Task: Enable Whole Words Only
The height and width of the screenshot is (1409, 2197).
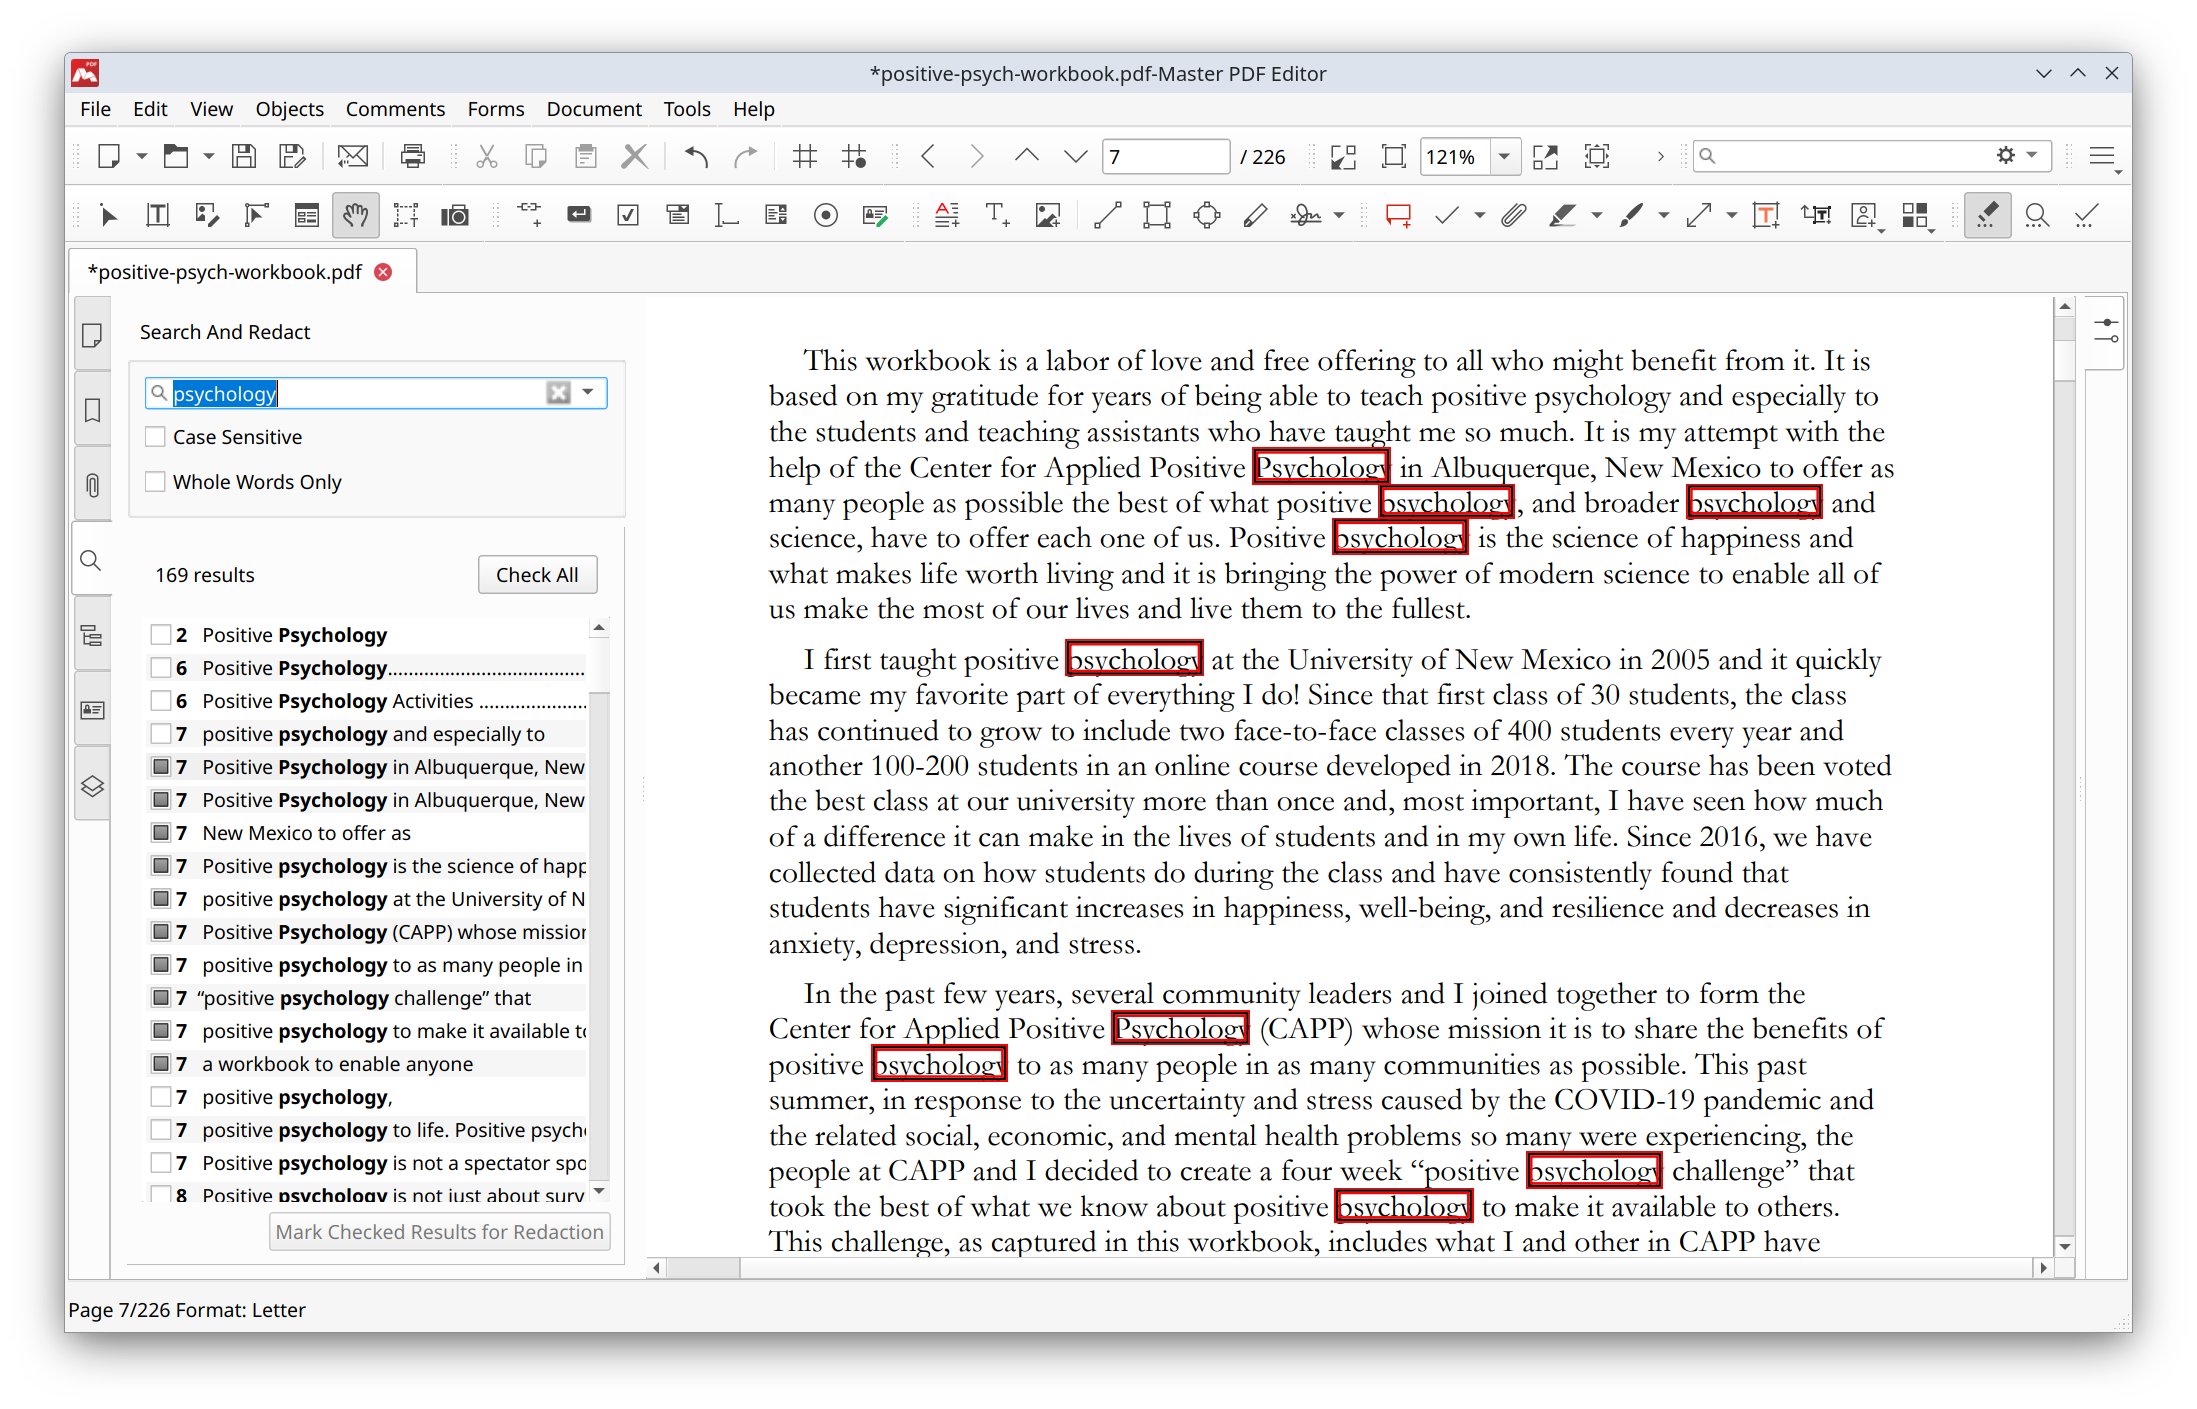Action: click(x=155, y=481)
